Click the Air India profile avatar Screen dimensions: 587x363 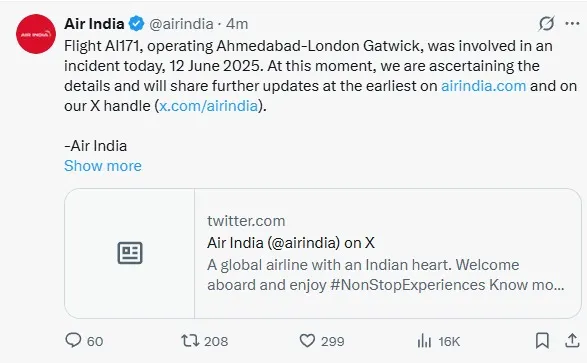pyautogui.click(x=36, y=34)
